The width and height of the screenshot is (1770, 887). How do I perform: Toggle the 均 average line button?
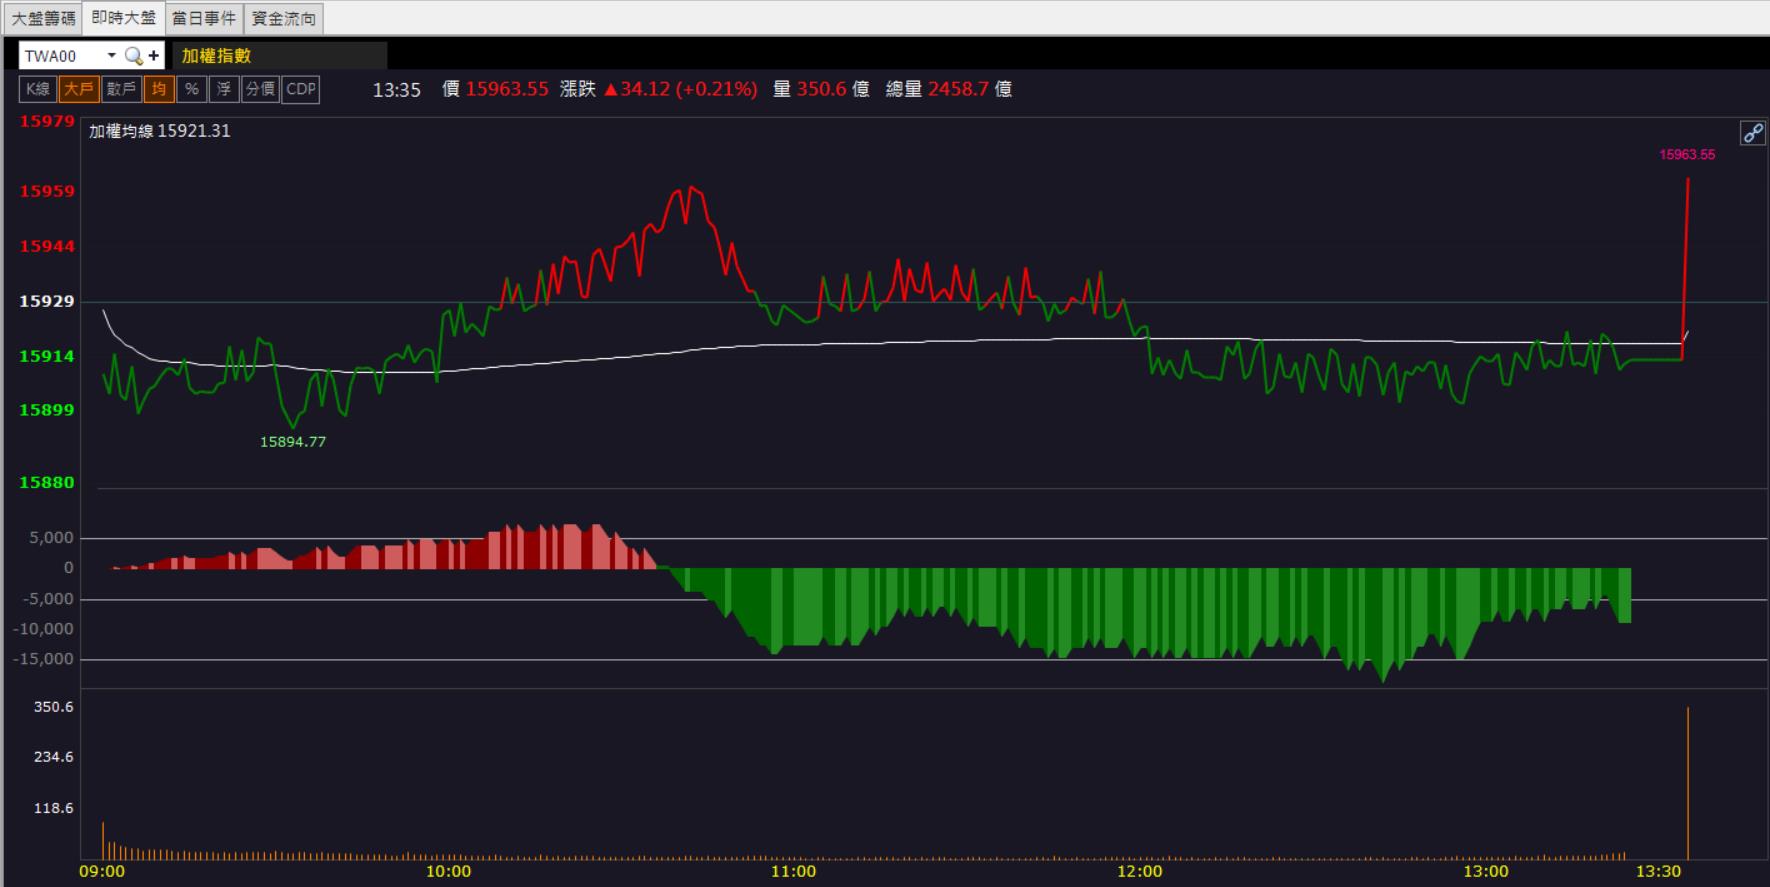pos(159,89)
